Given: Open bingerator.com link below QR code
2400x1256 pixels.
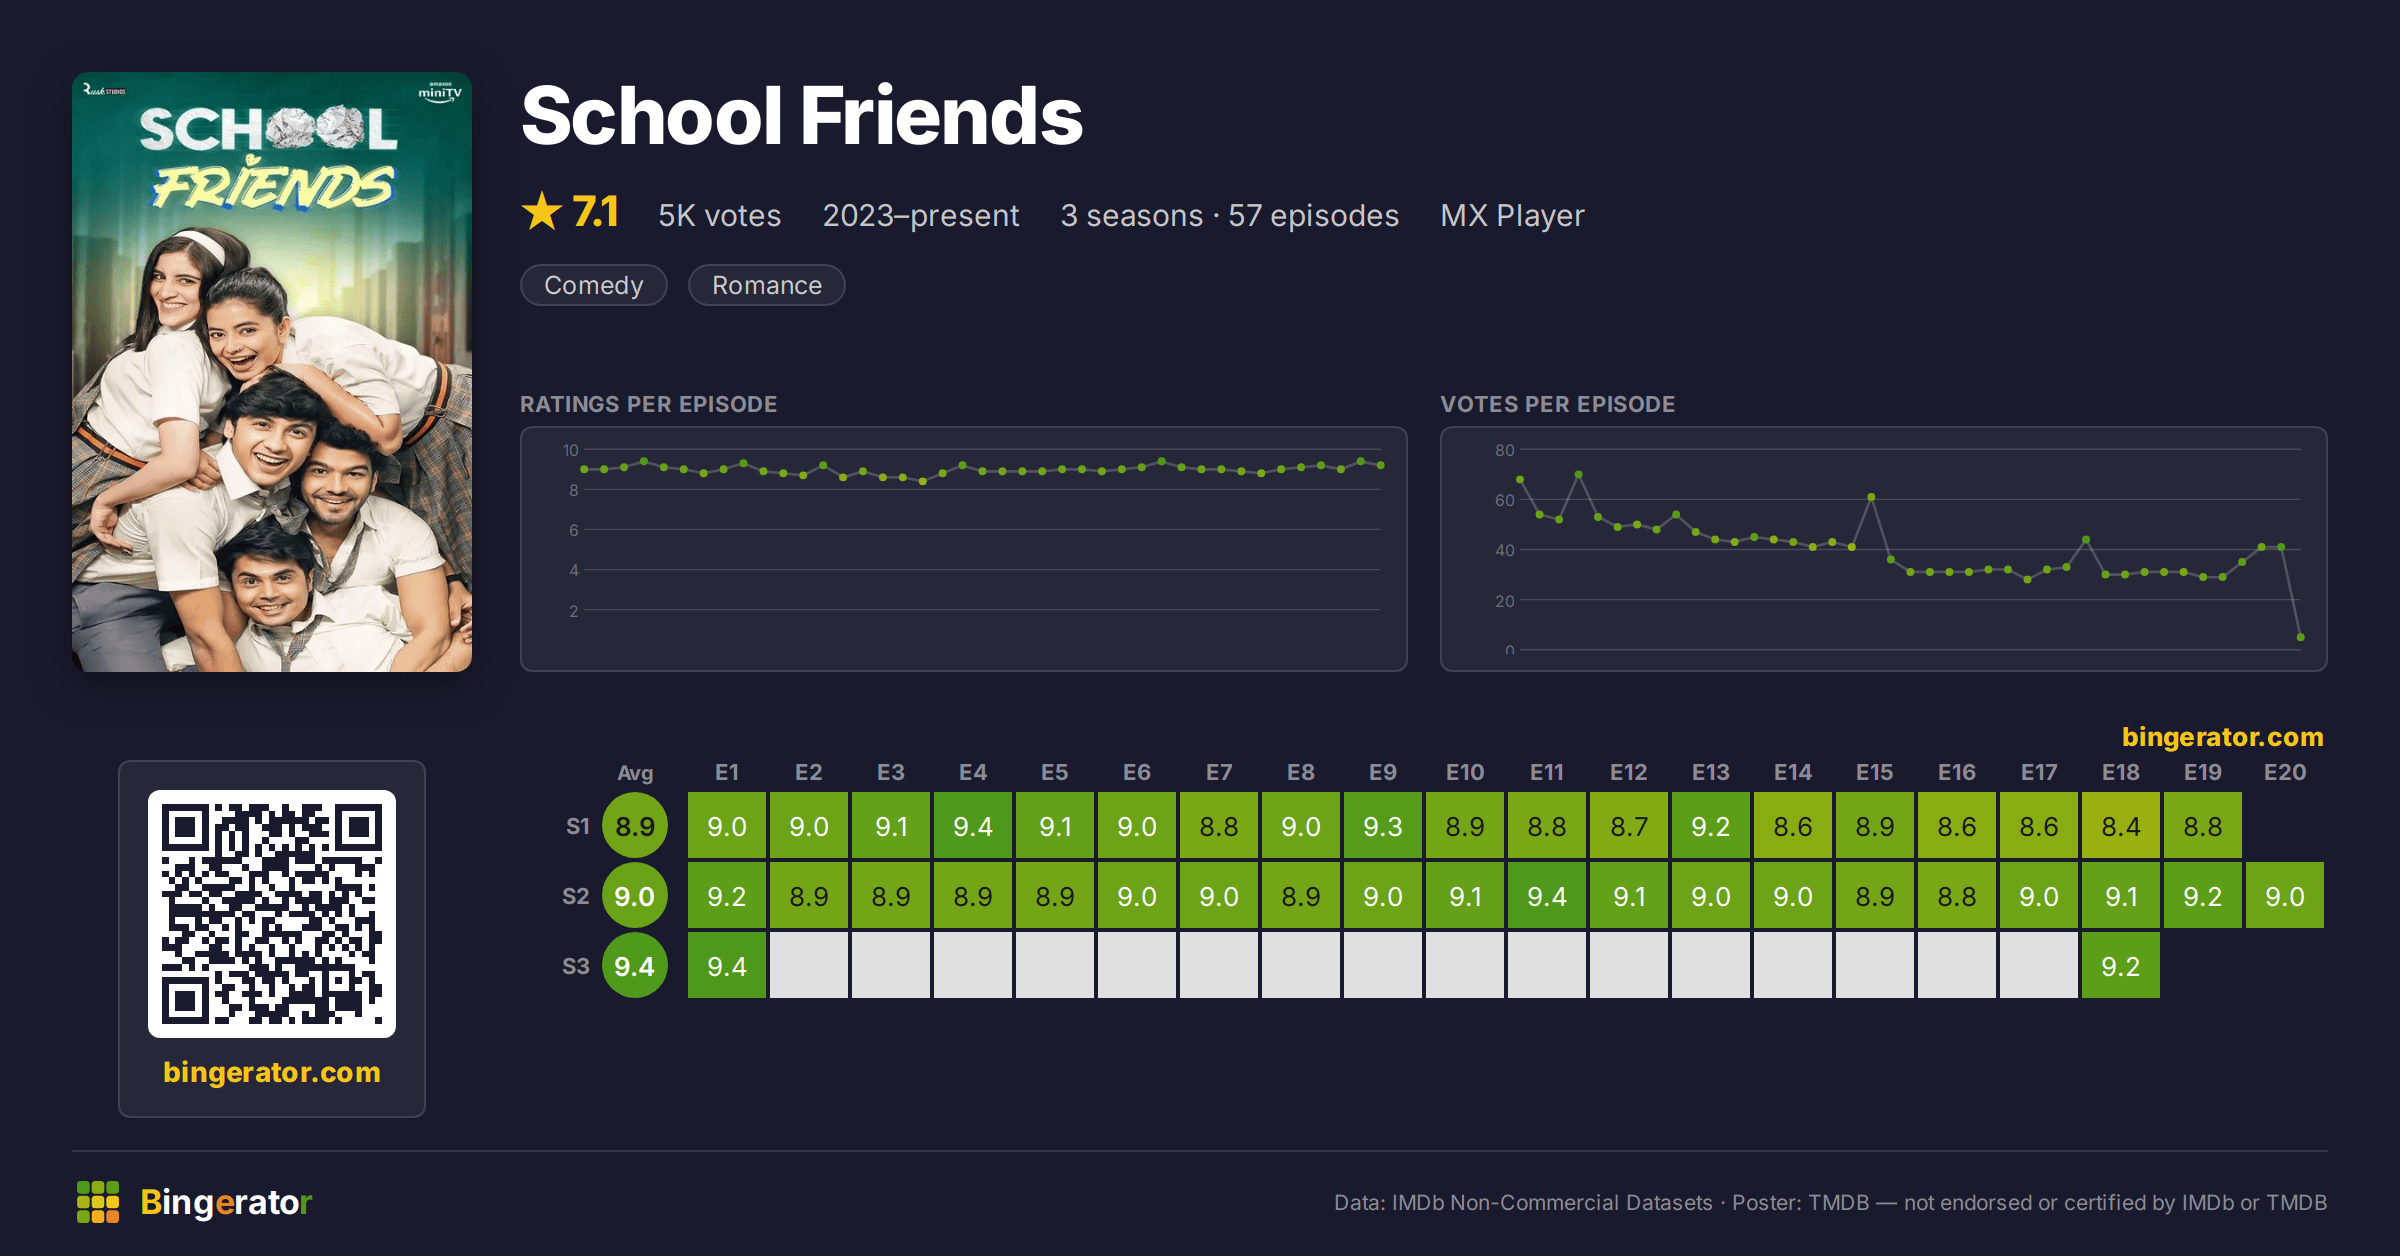Looking at the screenshot, I should click(272, 1072).
